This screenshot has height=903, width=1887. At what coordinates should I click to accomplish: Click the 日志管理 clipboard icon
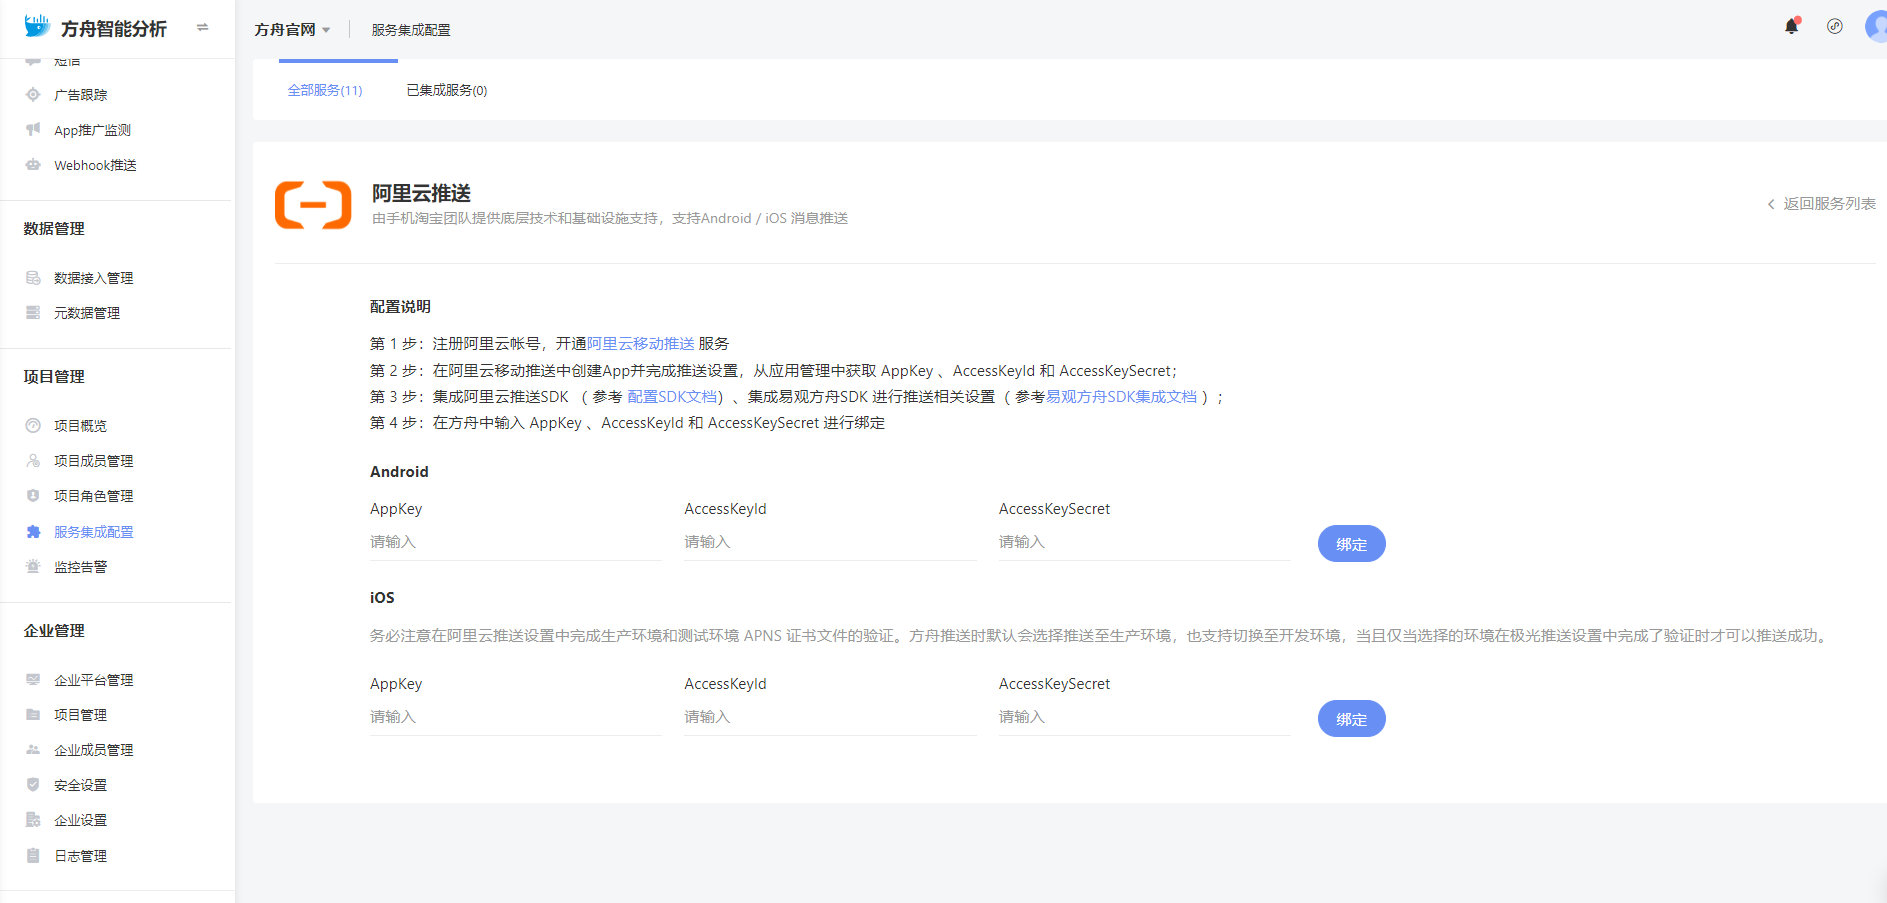[x=33, y=856]
